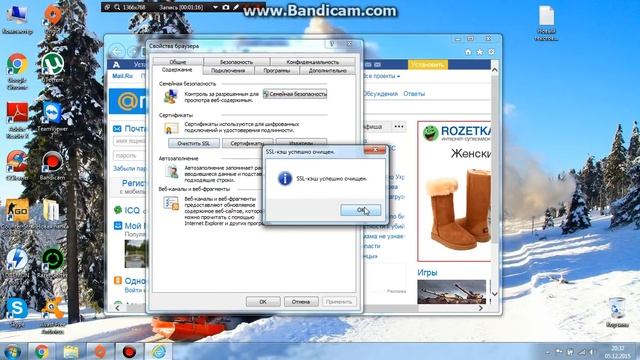The width and height of the screenshot is (640, 360).
Task: Open the uTorrent desktop shortcut
Action: pos(53,67)
